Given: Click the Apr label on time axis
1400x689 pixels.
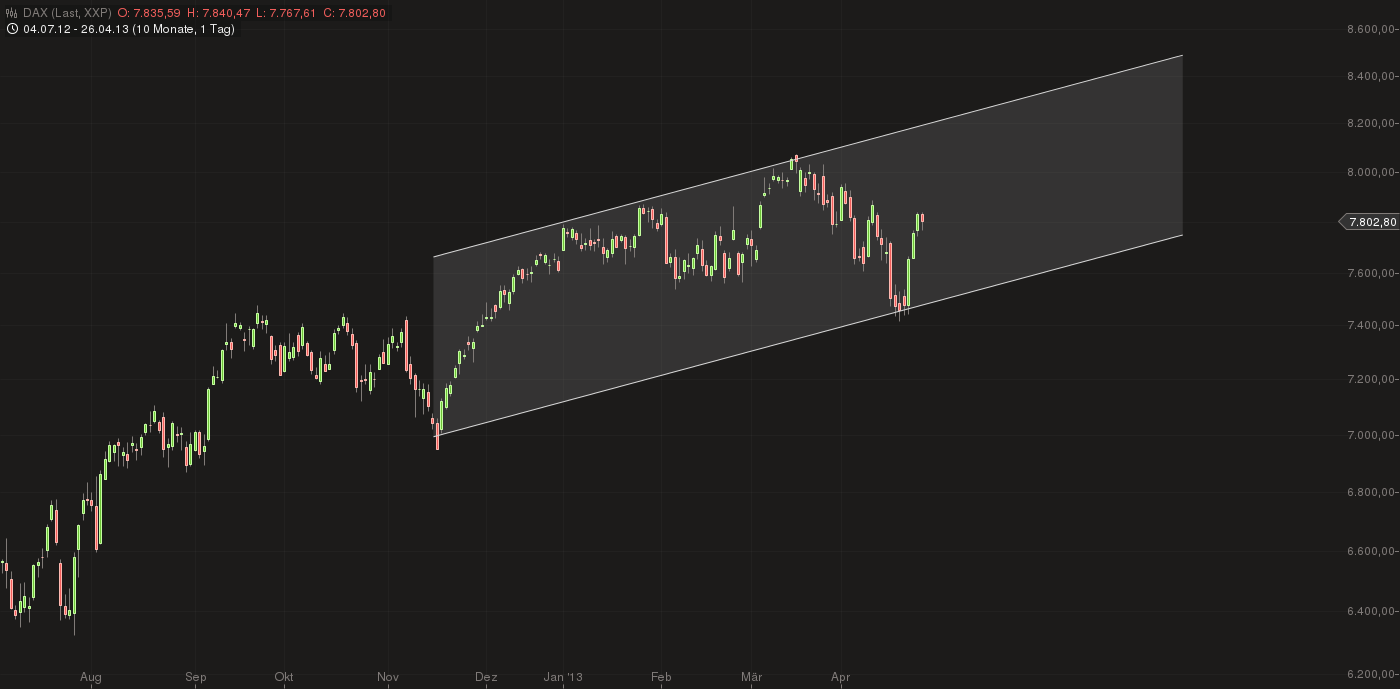Looking at the screenshot, I should pyautogui.click(x=841, y=677).
